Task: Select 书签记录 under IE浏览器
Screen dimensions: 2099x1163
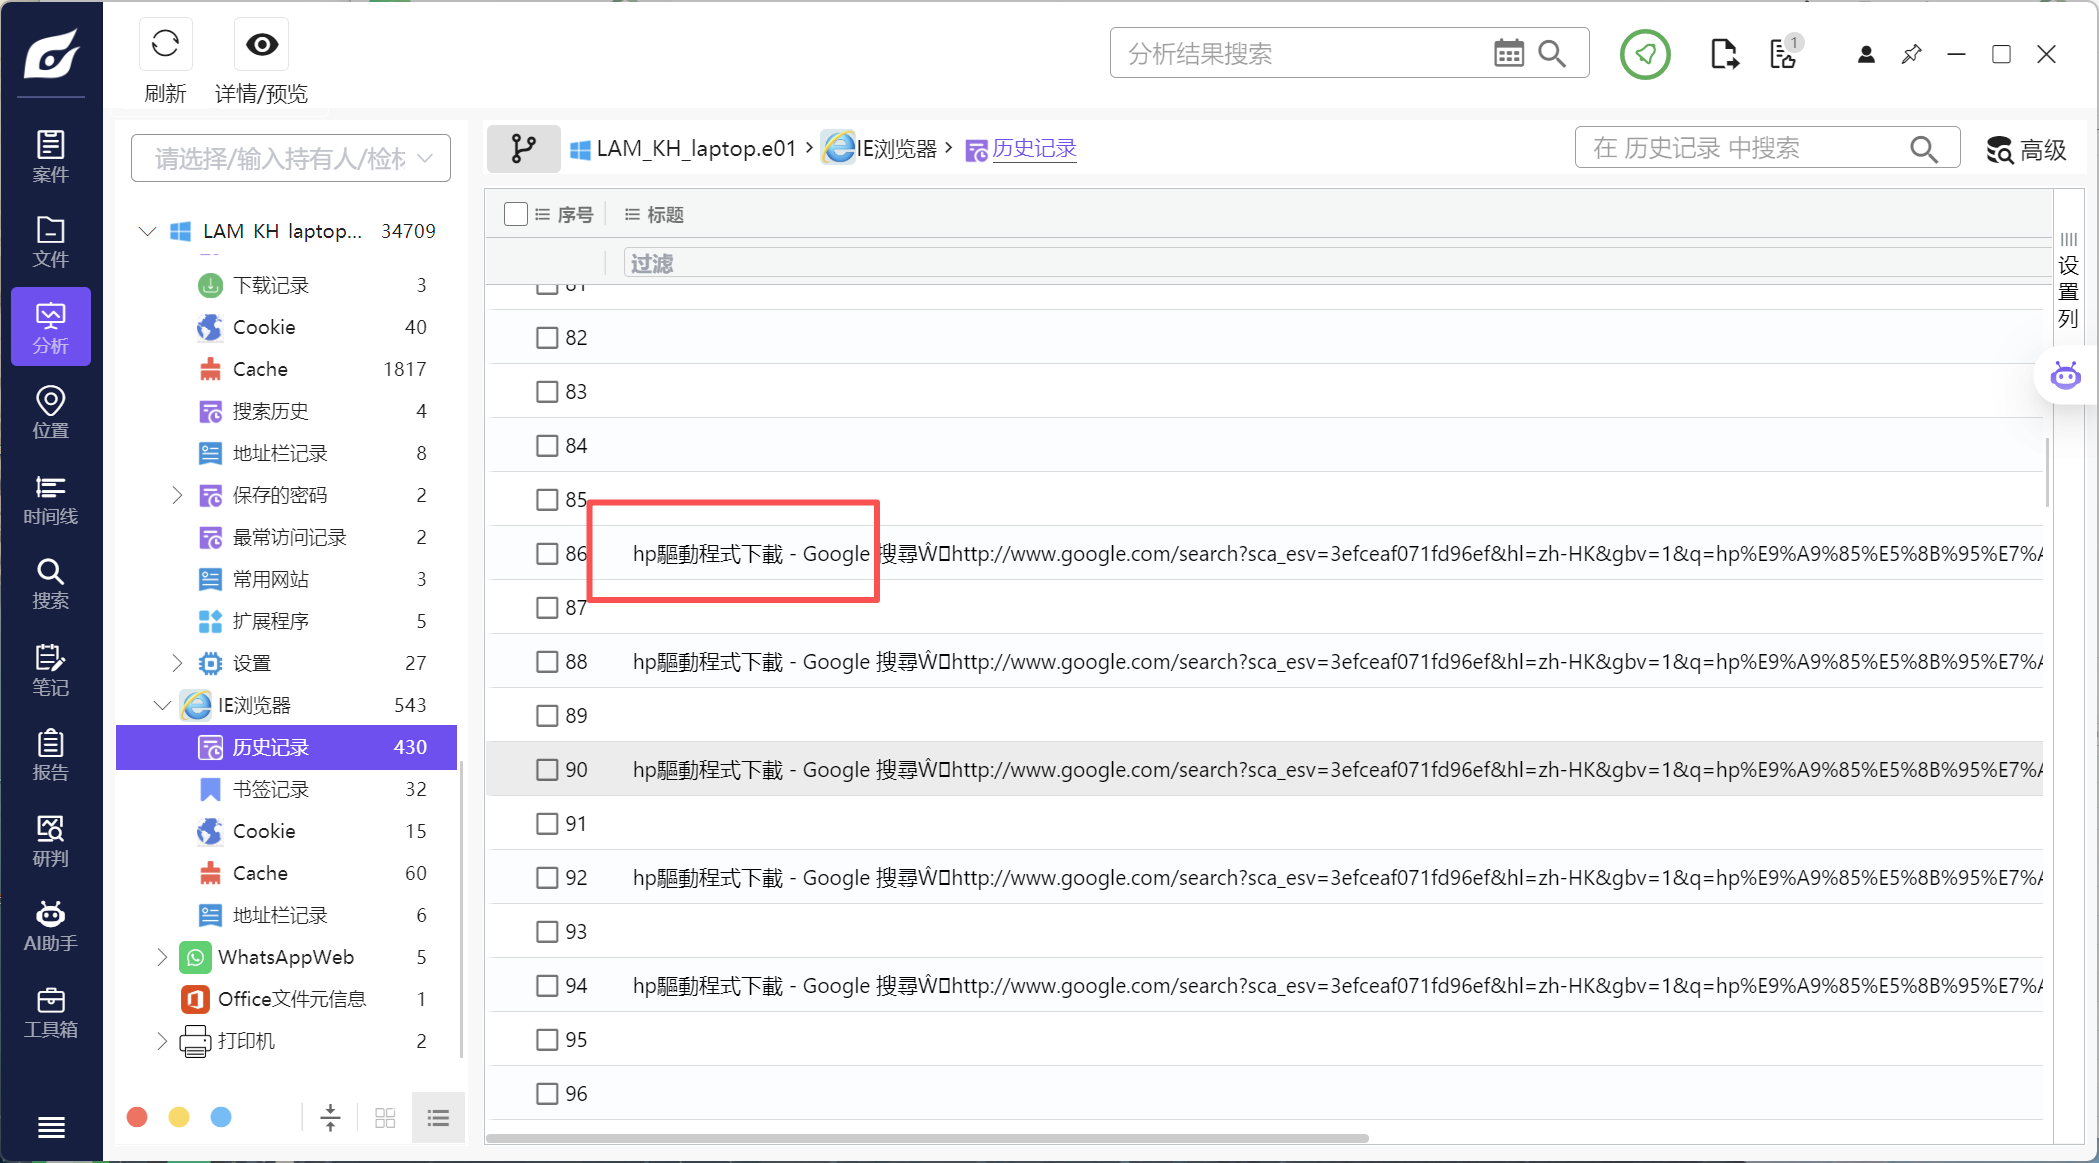Action: pyautogui.click(x=271, y=789)
